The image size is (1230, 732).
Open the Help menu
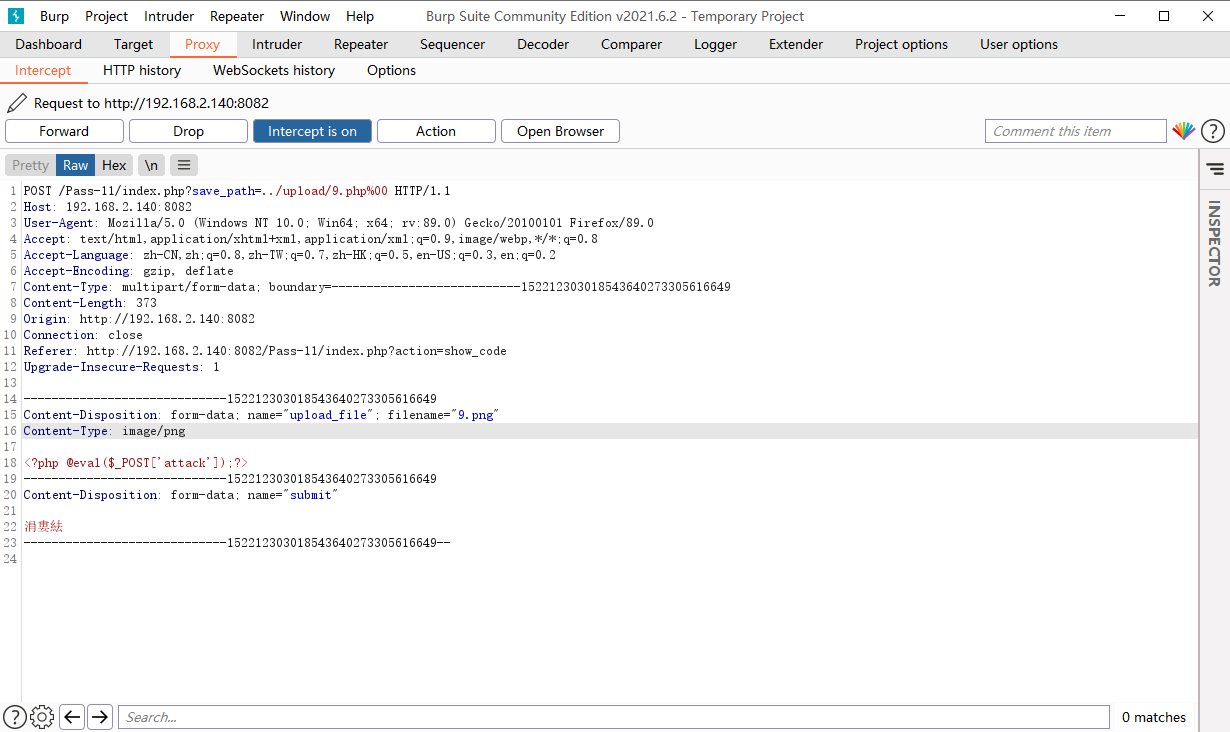[360, 16]
